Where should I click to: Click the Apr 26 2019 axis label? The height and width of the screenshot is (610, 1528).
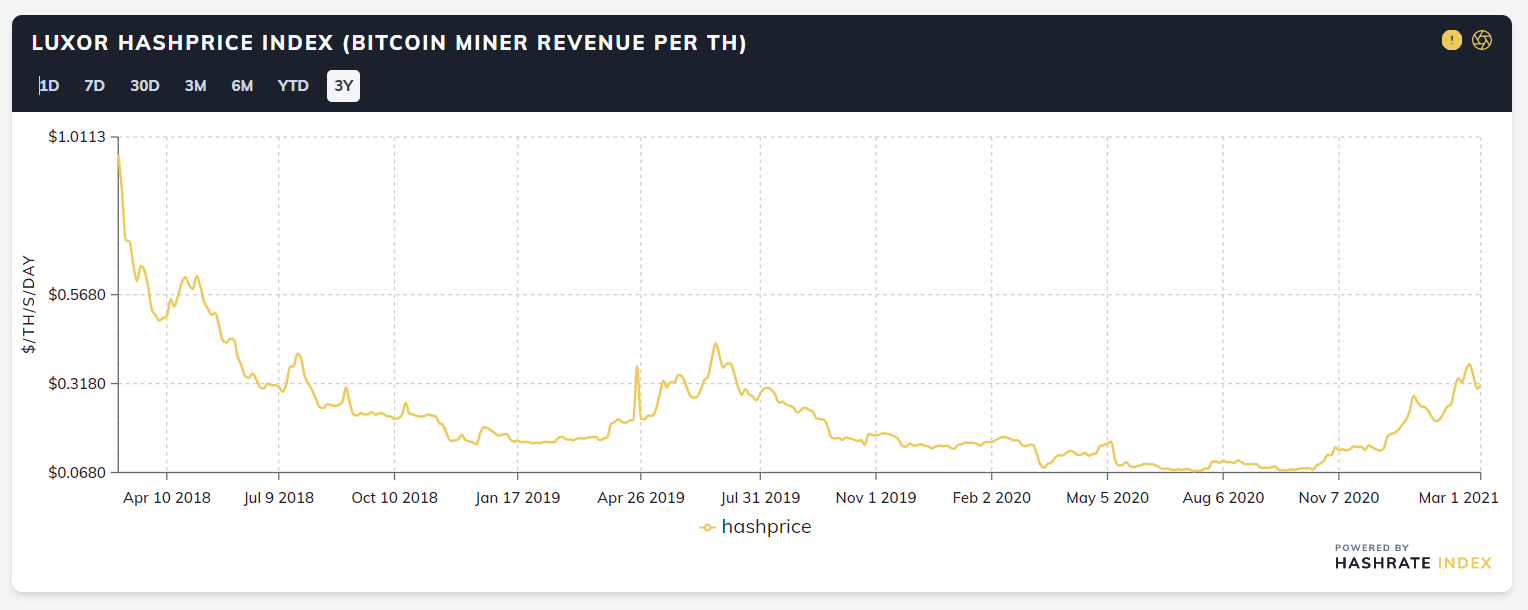tap(640, 497)
